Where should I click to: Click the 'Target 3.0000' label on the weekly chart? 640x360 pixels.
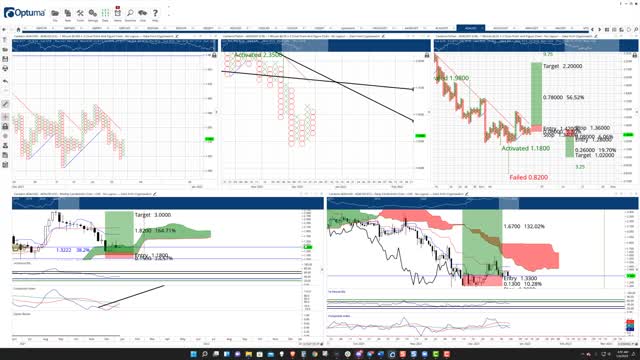(x=153, y=215)
